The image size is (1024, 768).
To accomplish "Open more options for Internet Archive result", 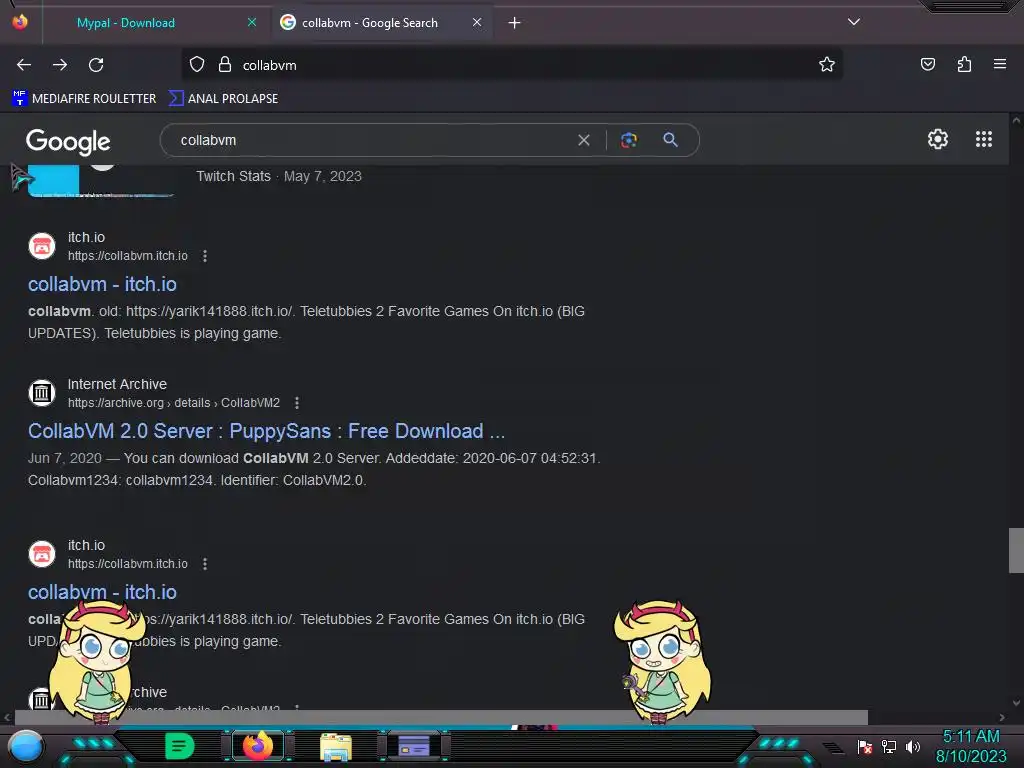I will (x=297, y=403).
